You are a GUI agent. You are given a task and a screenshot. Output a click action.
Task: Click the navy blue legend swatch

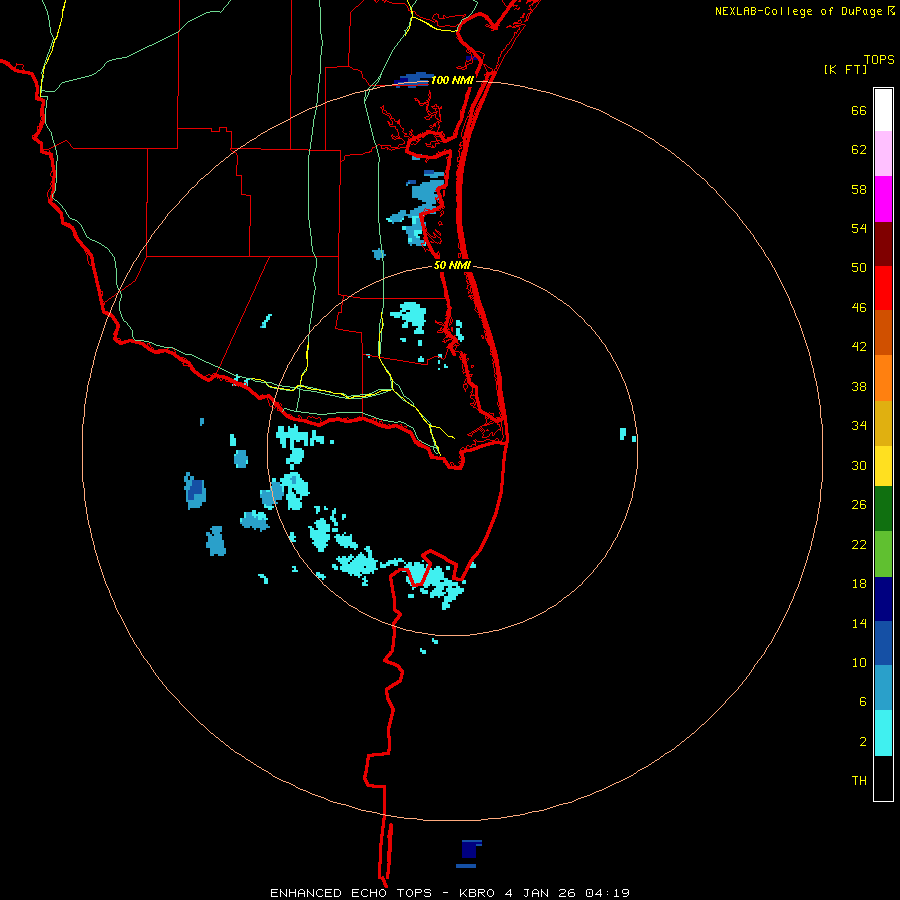pos(883,599)
